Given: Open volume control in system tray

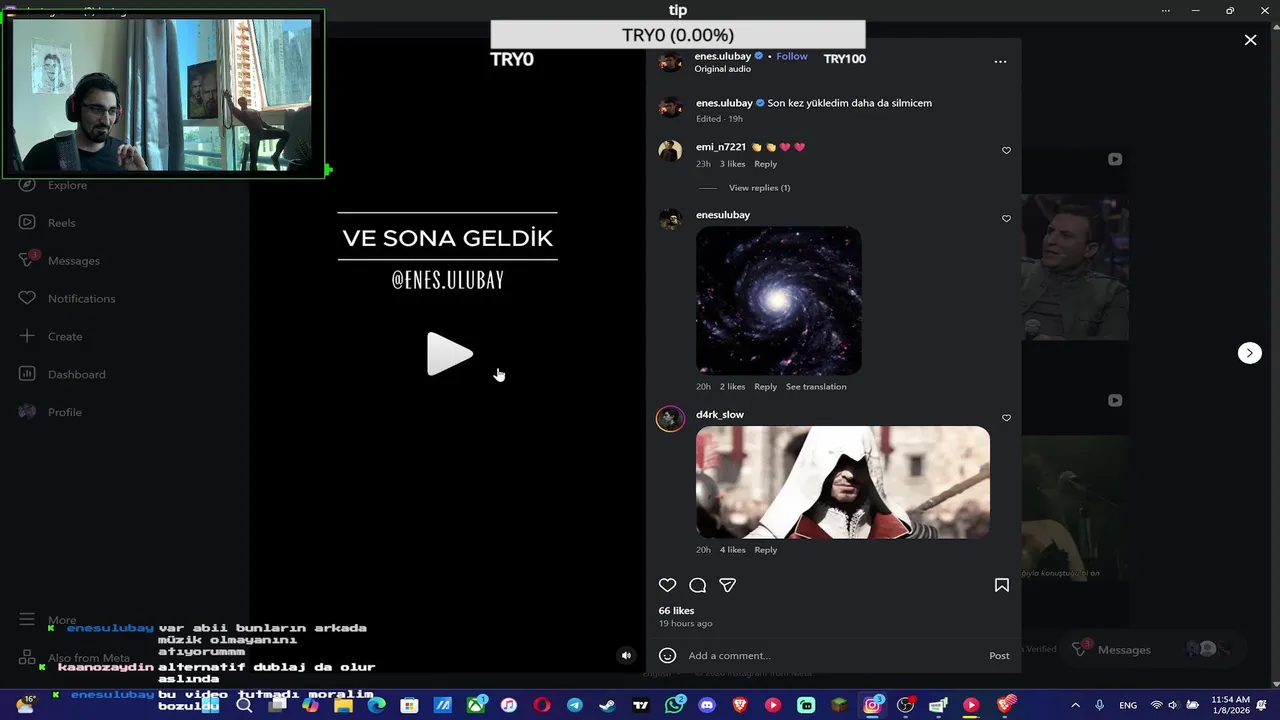Looking at the screenshot, I should point(1173,705).
